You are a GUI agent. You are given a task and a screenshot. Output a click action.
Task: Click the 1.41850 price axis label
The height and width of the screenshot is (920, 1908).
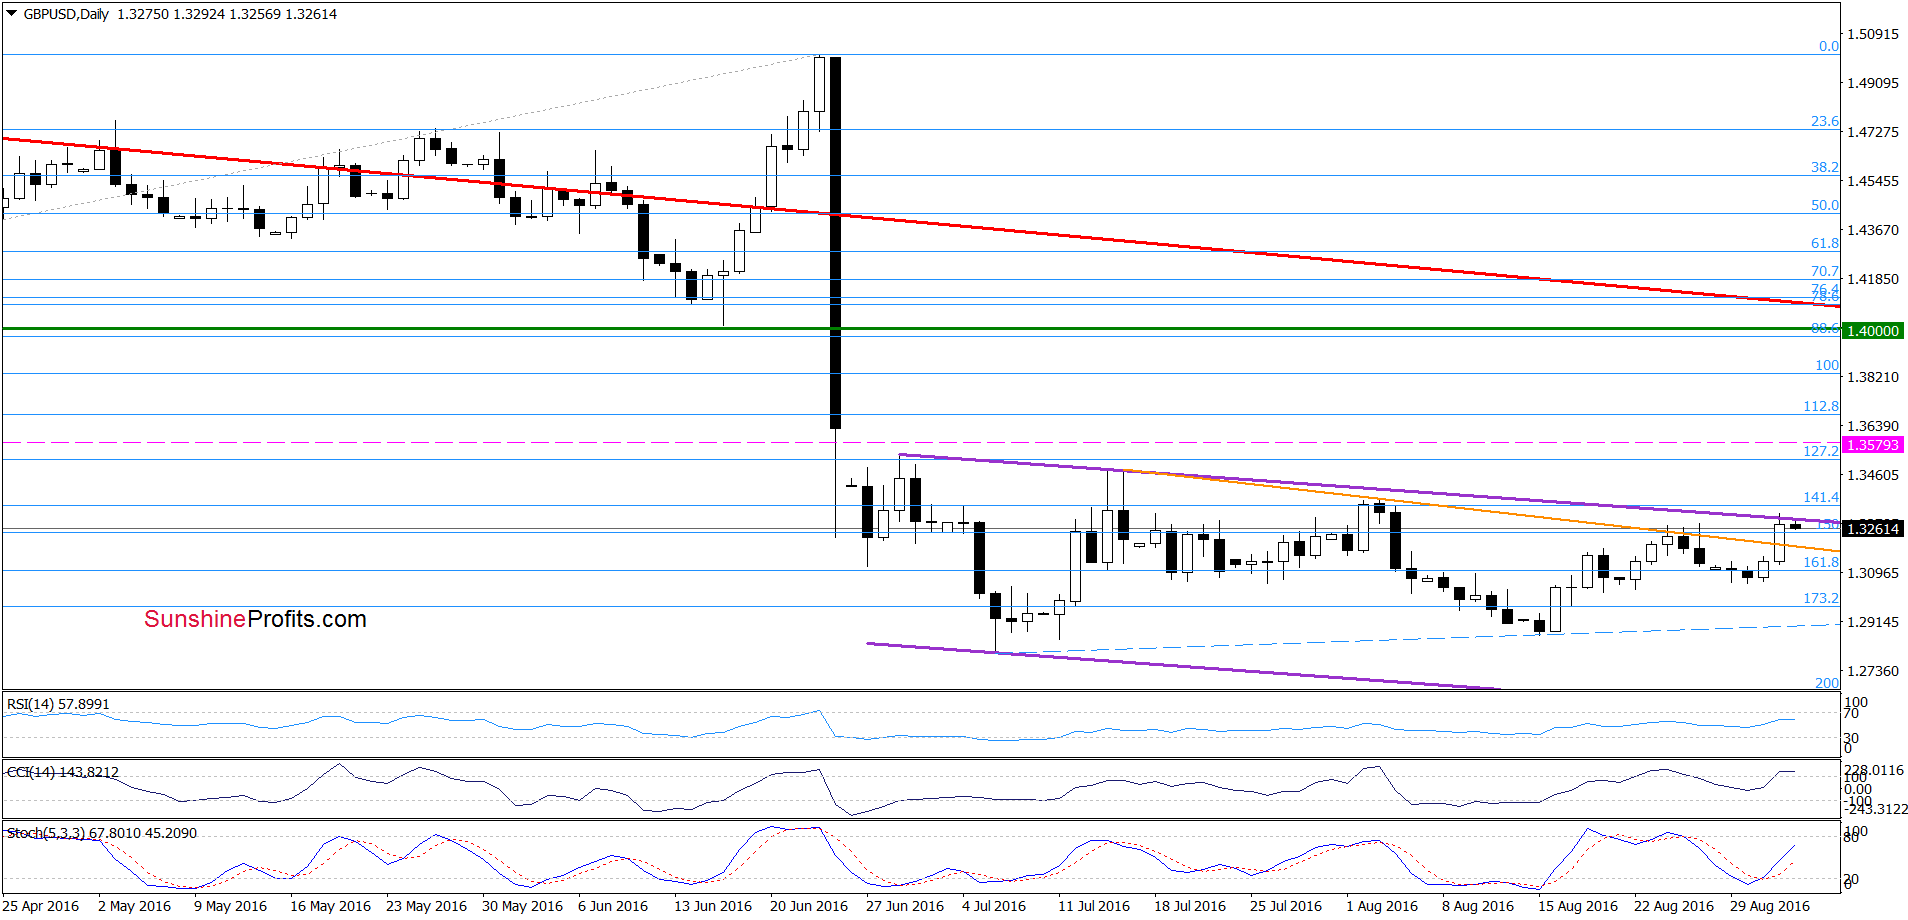1873,279
